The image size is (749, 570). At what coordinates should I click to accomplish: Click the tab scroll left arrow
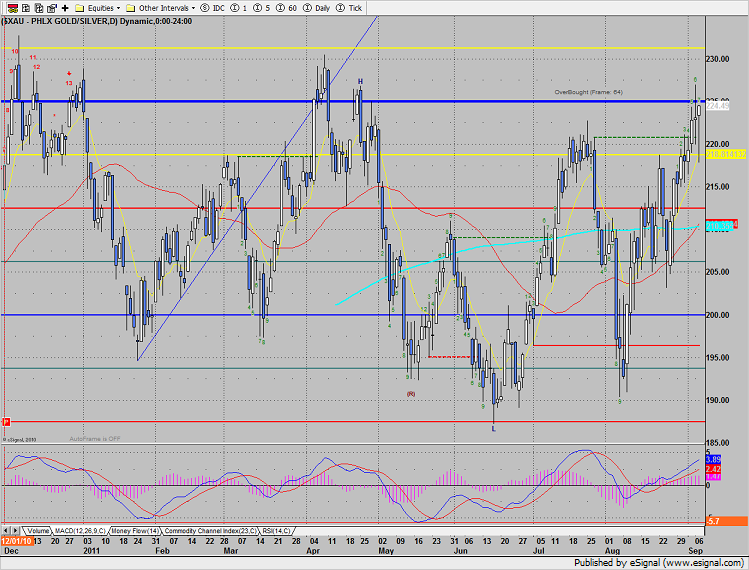(x=6, y=530)
